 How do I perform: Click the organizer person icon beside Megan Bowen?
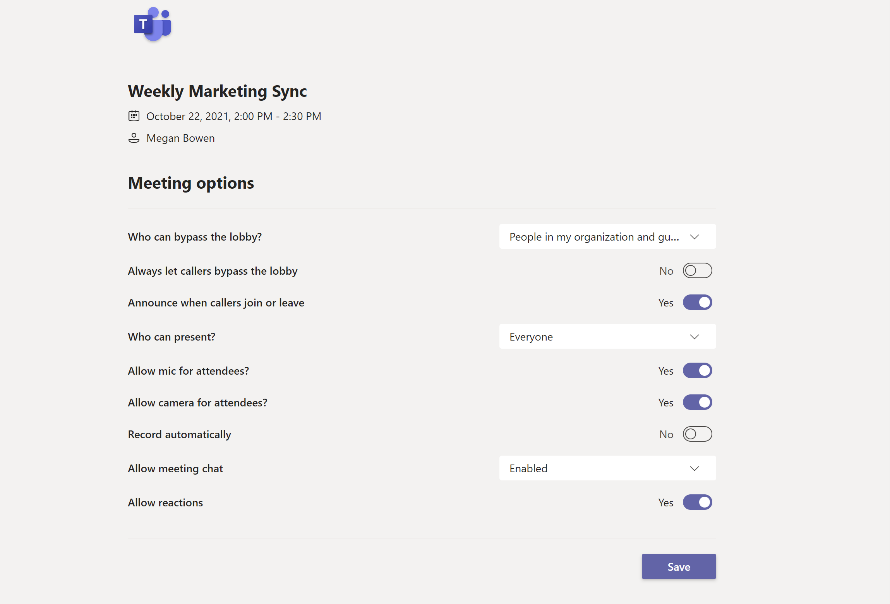click(x=134, y=138)
